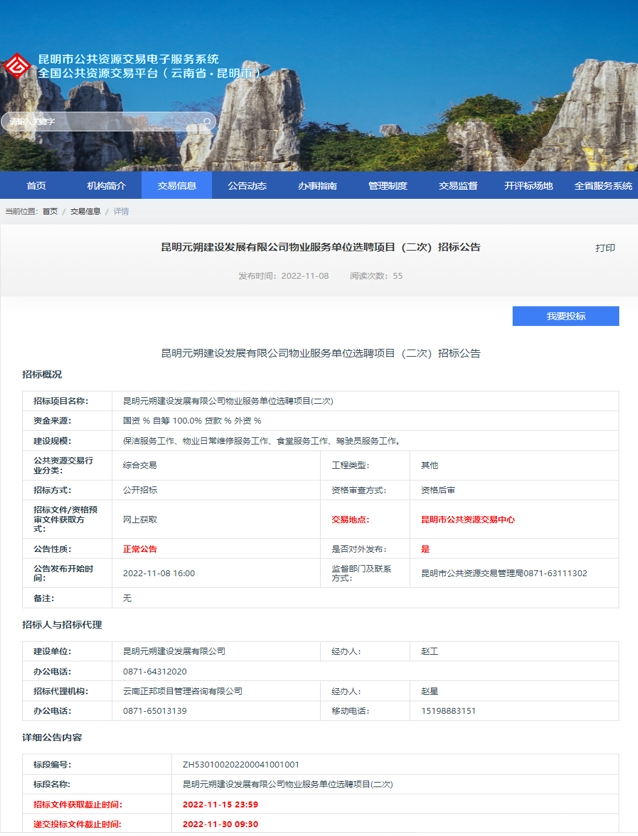
Task: Go to the 公告动态 menu item
Action: click(246, 186)
